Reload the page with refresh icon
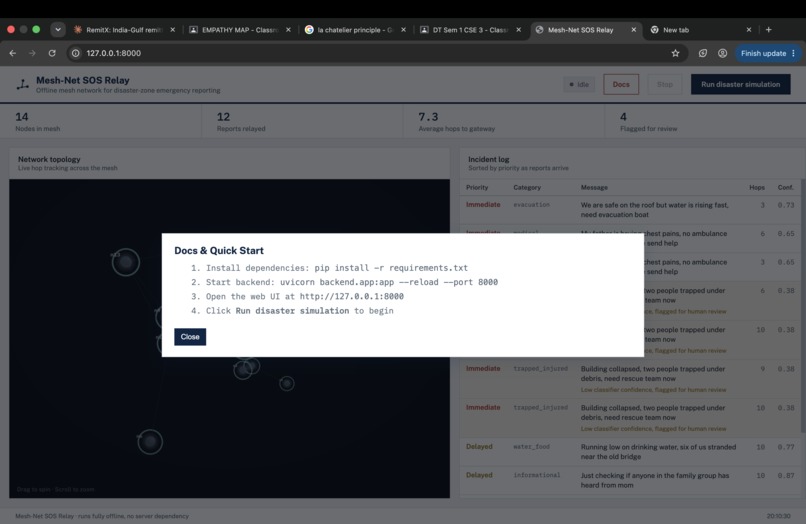The width and height of the screenshot is (806, 524). point(52,53)
